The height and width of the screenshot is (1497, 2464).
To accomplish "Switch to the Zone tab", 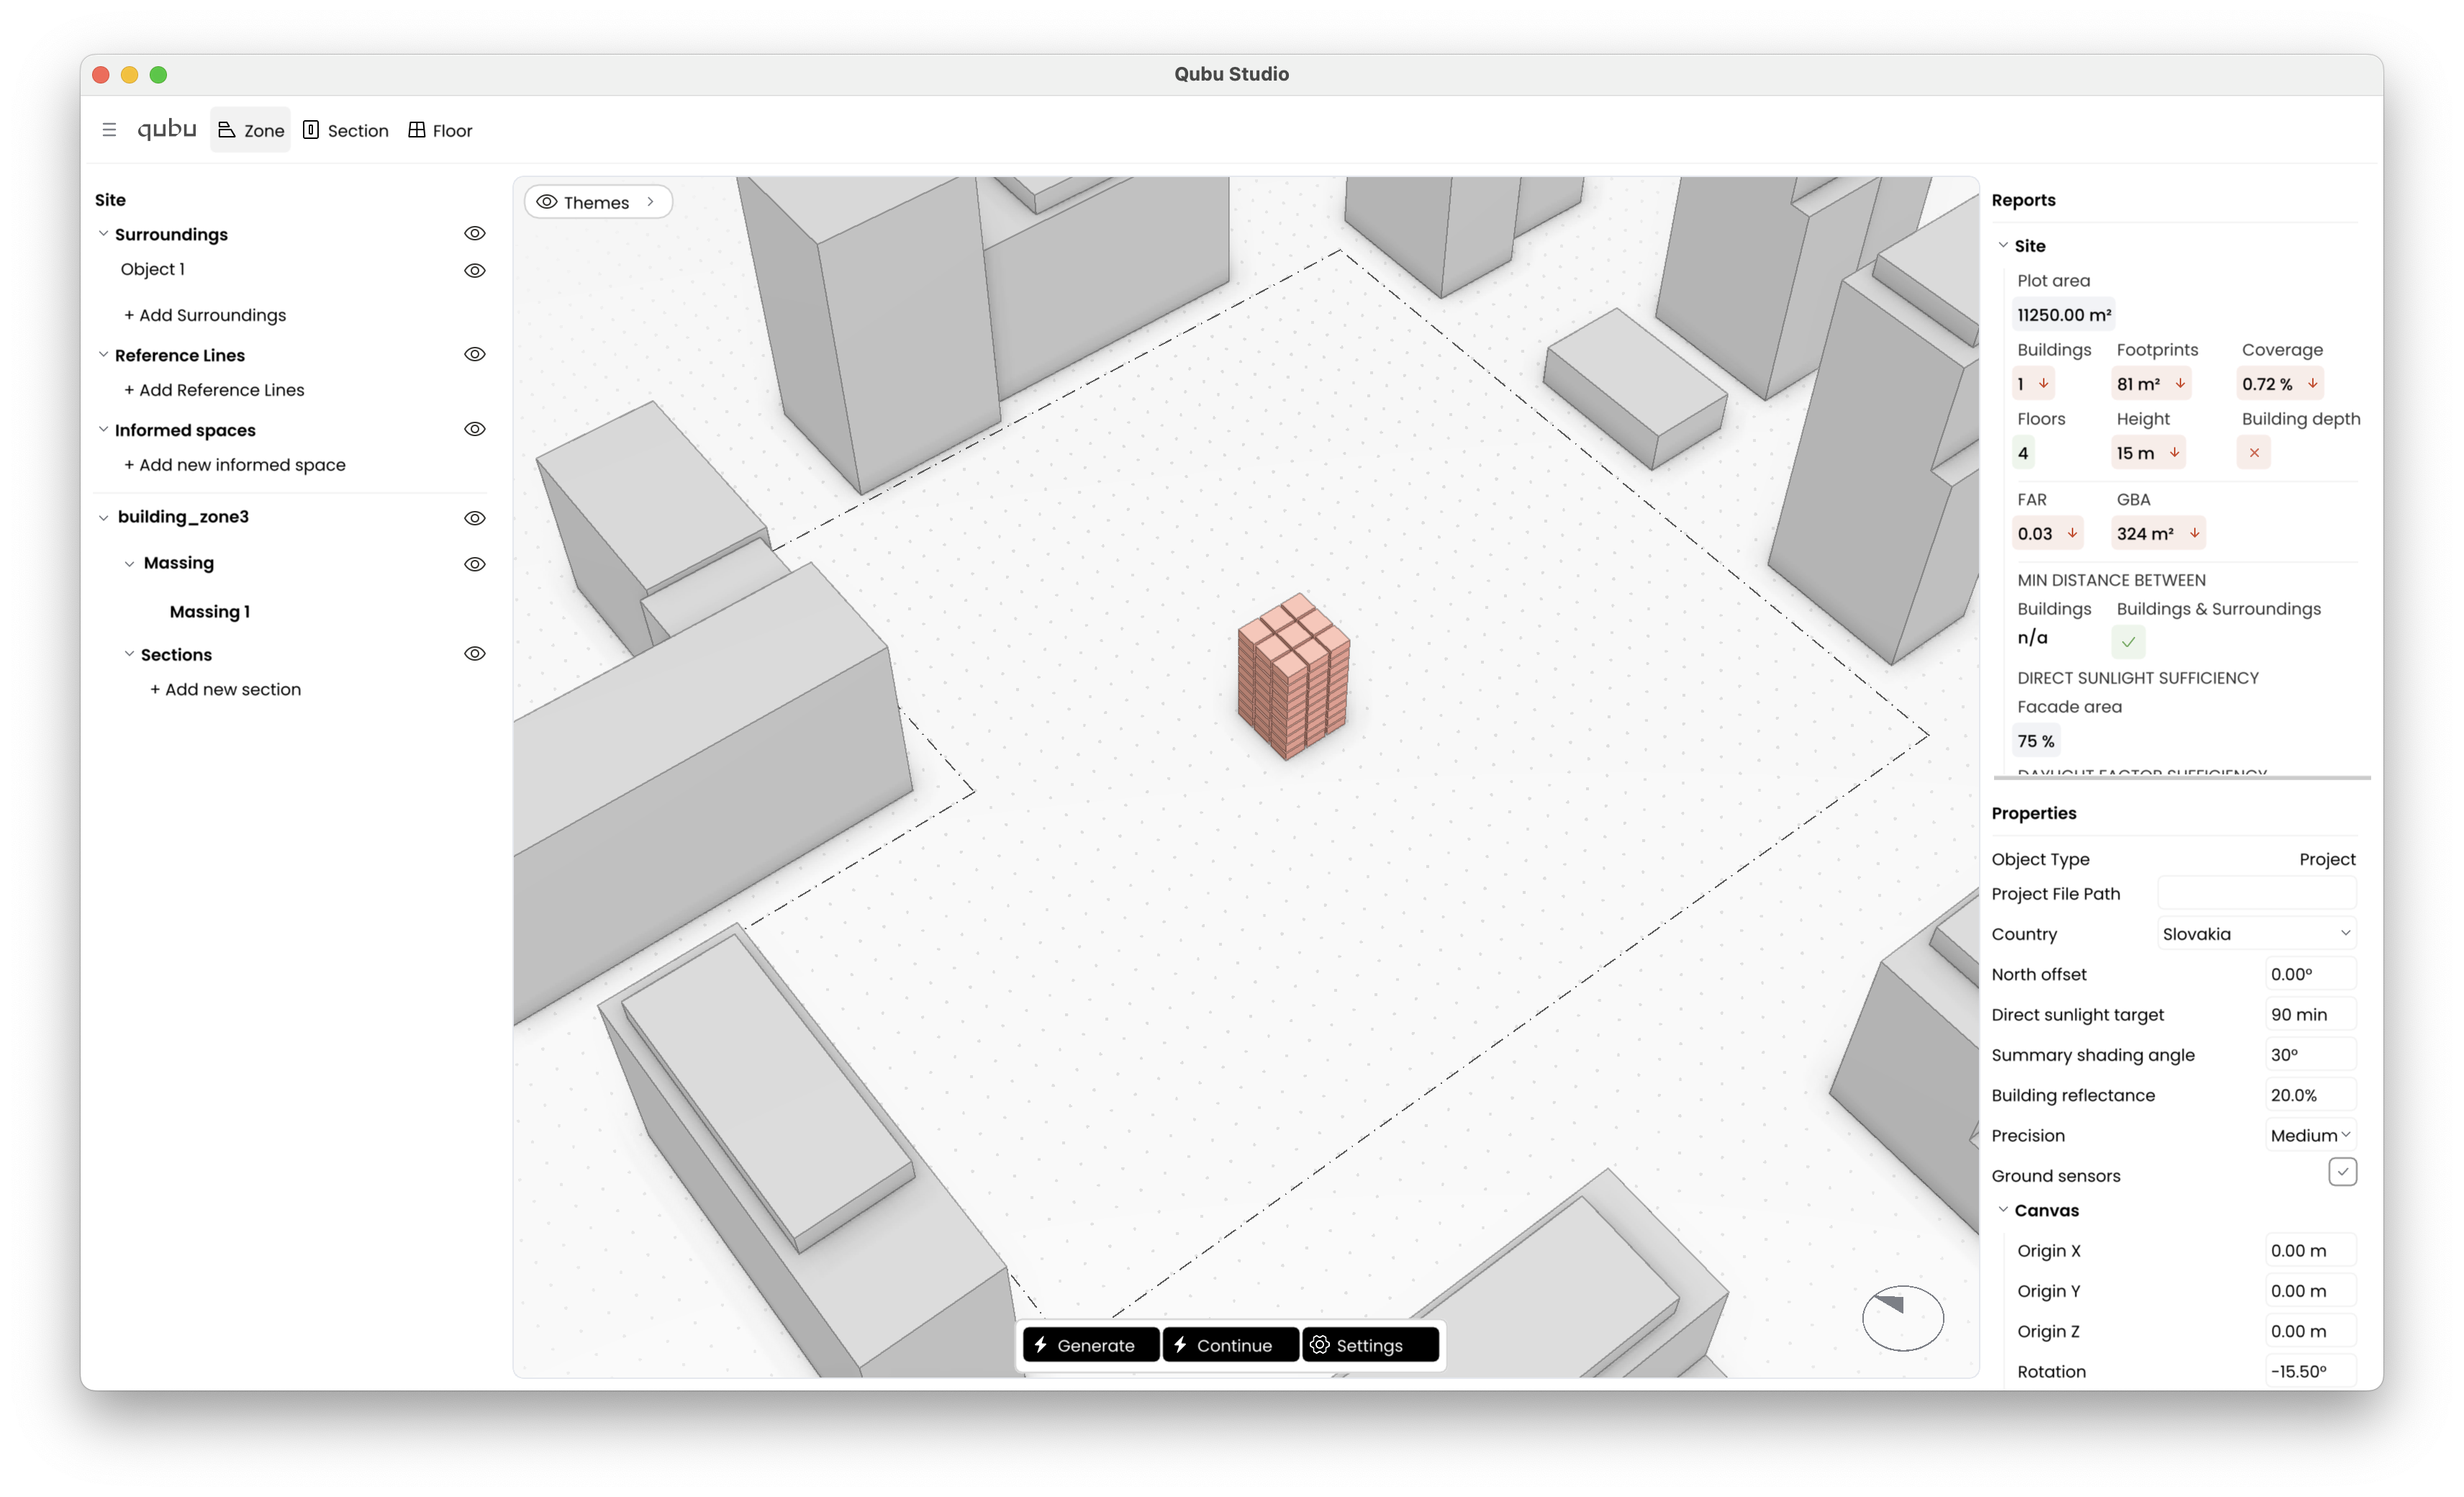I will pos(251,130).
